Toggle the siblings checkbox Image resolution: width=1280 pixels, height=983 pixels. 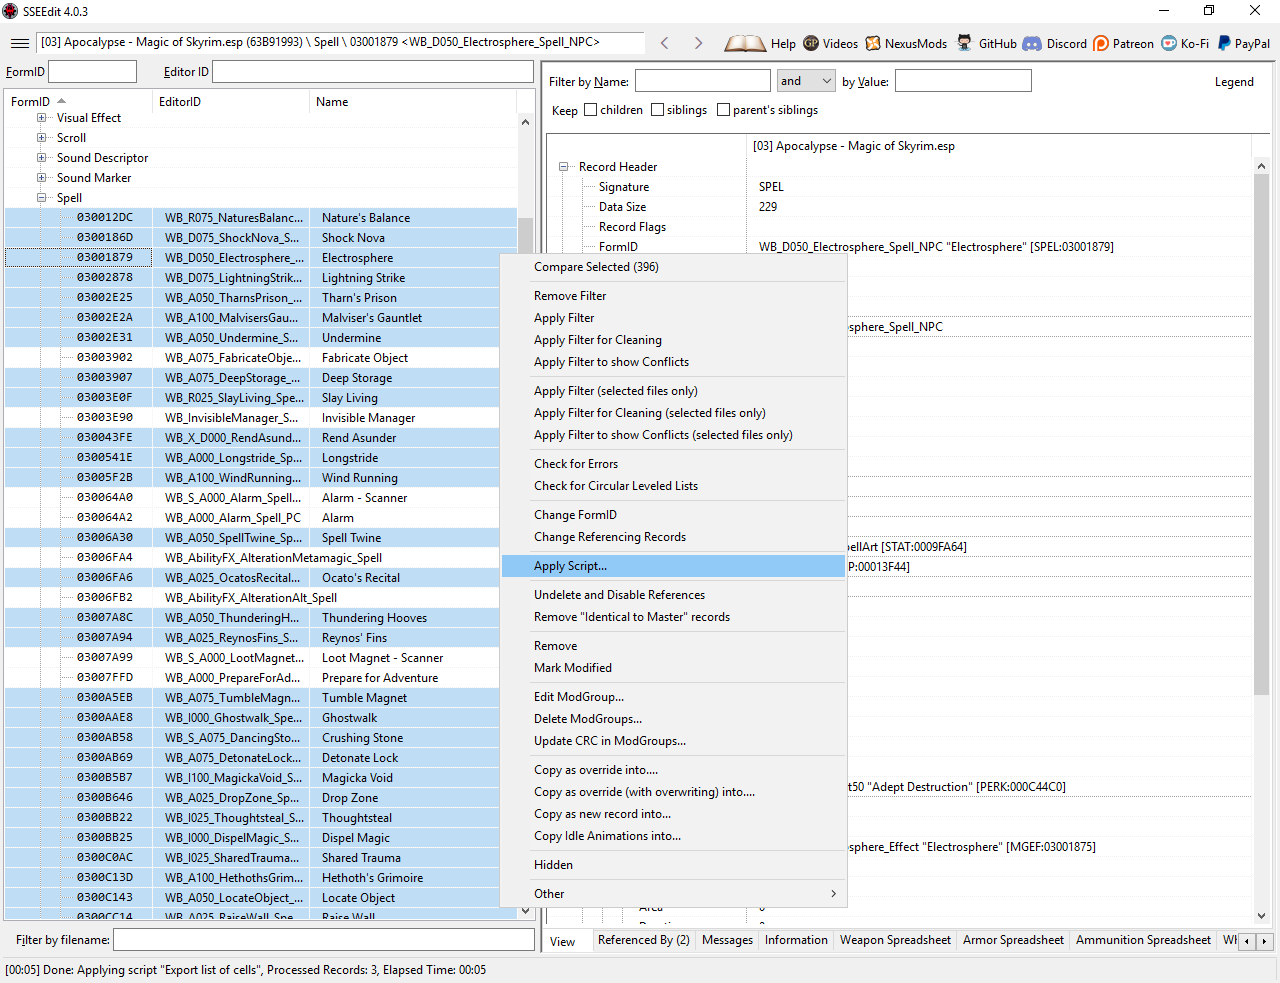(x=658, y=110)
